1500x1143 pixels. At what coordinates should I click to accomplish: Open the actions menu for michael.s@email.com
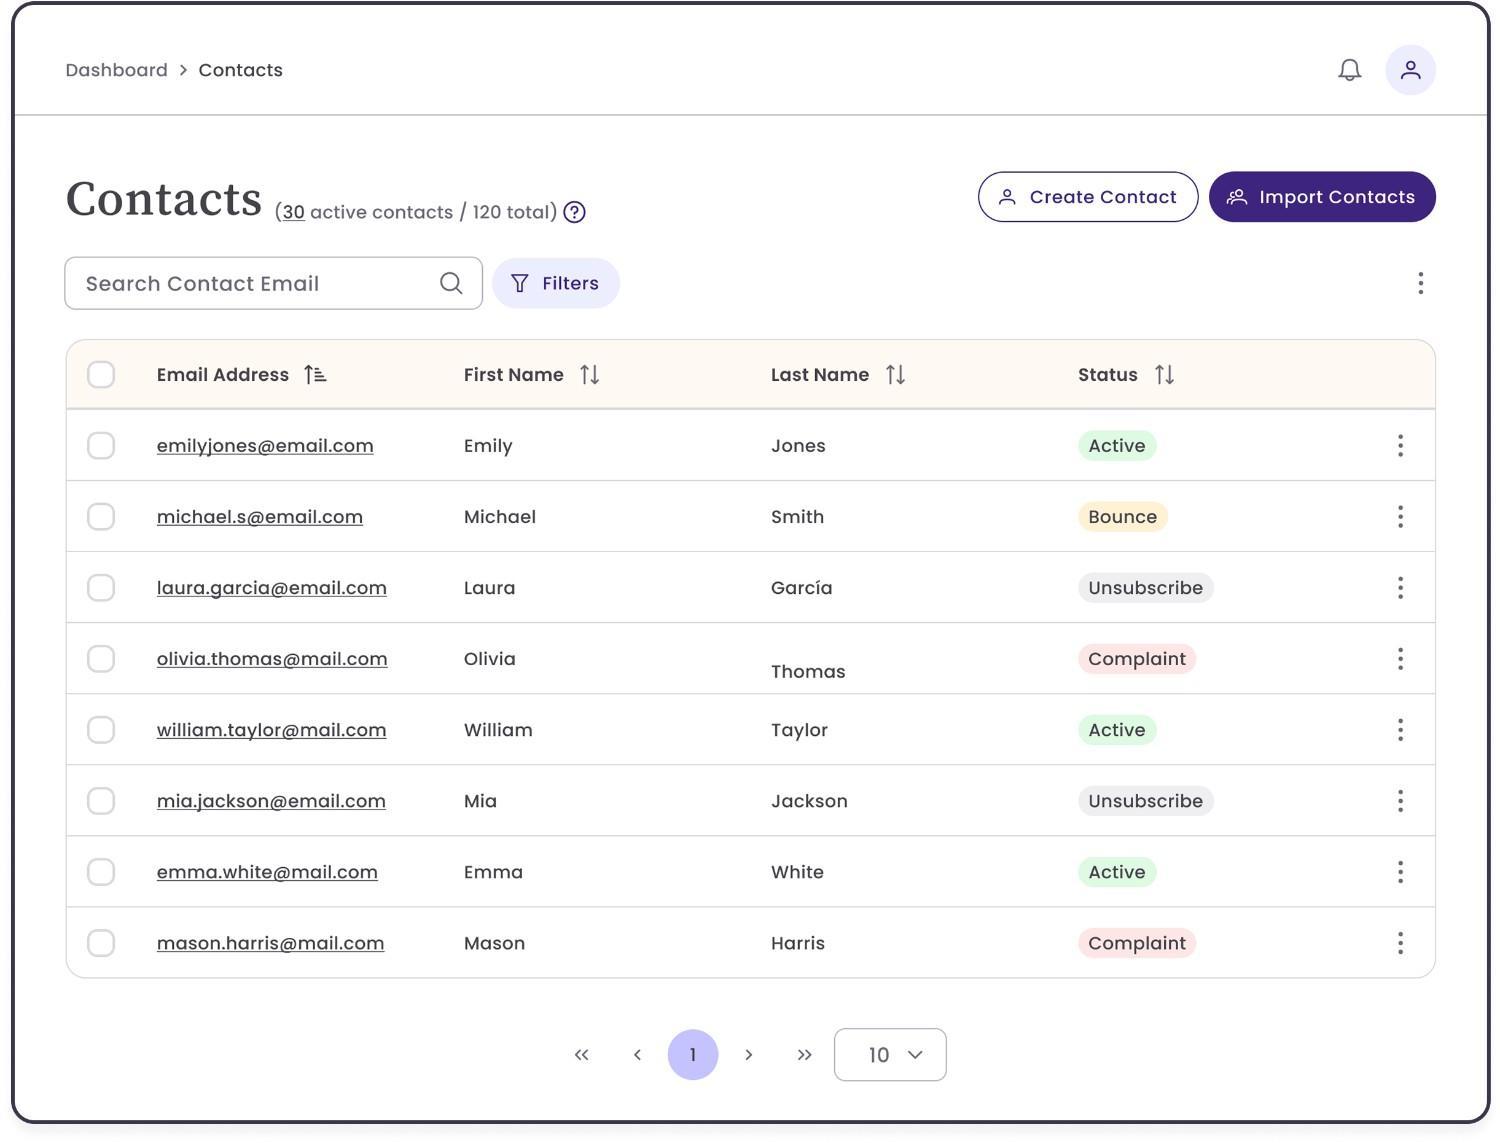click(1400, 516)
